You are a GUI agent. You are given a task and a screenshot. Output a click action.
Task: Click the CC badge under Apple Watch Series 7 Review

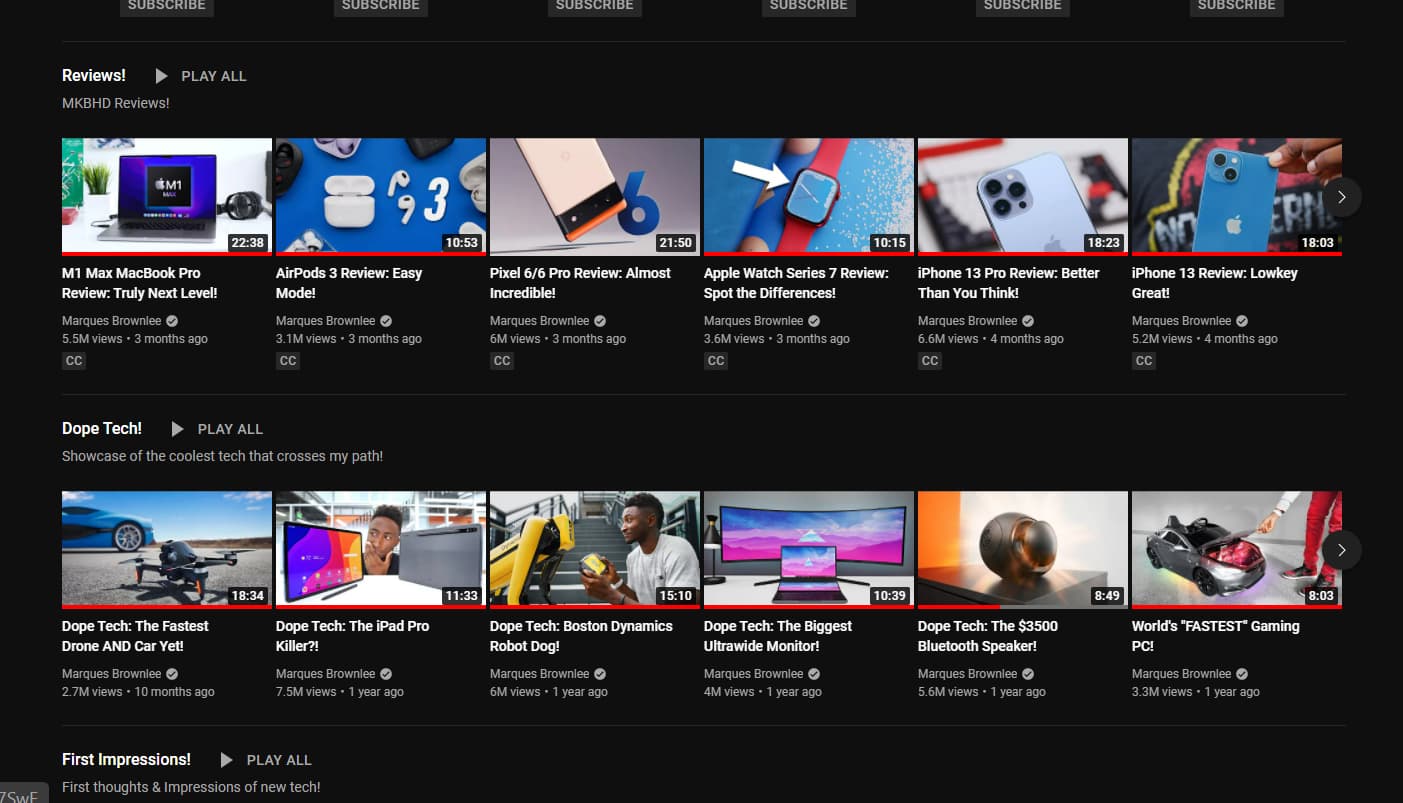(716, 361)
